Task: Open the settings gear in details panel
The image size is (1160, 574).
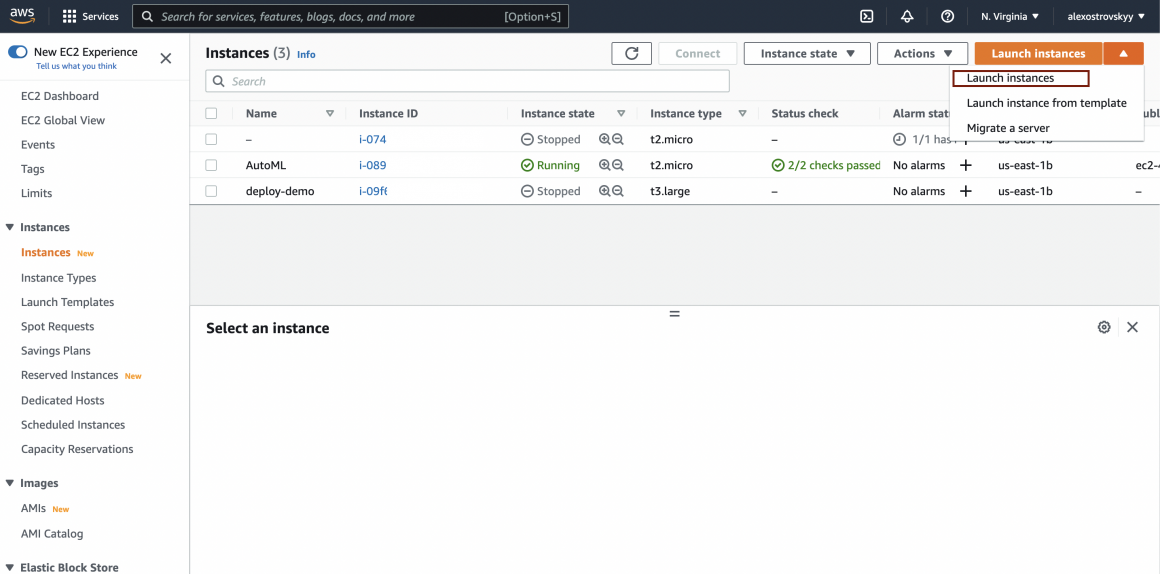Action: 1104,327
